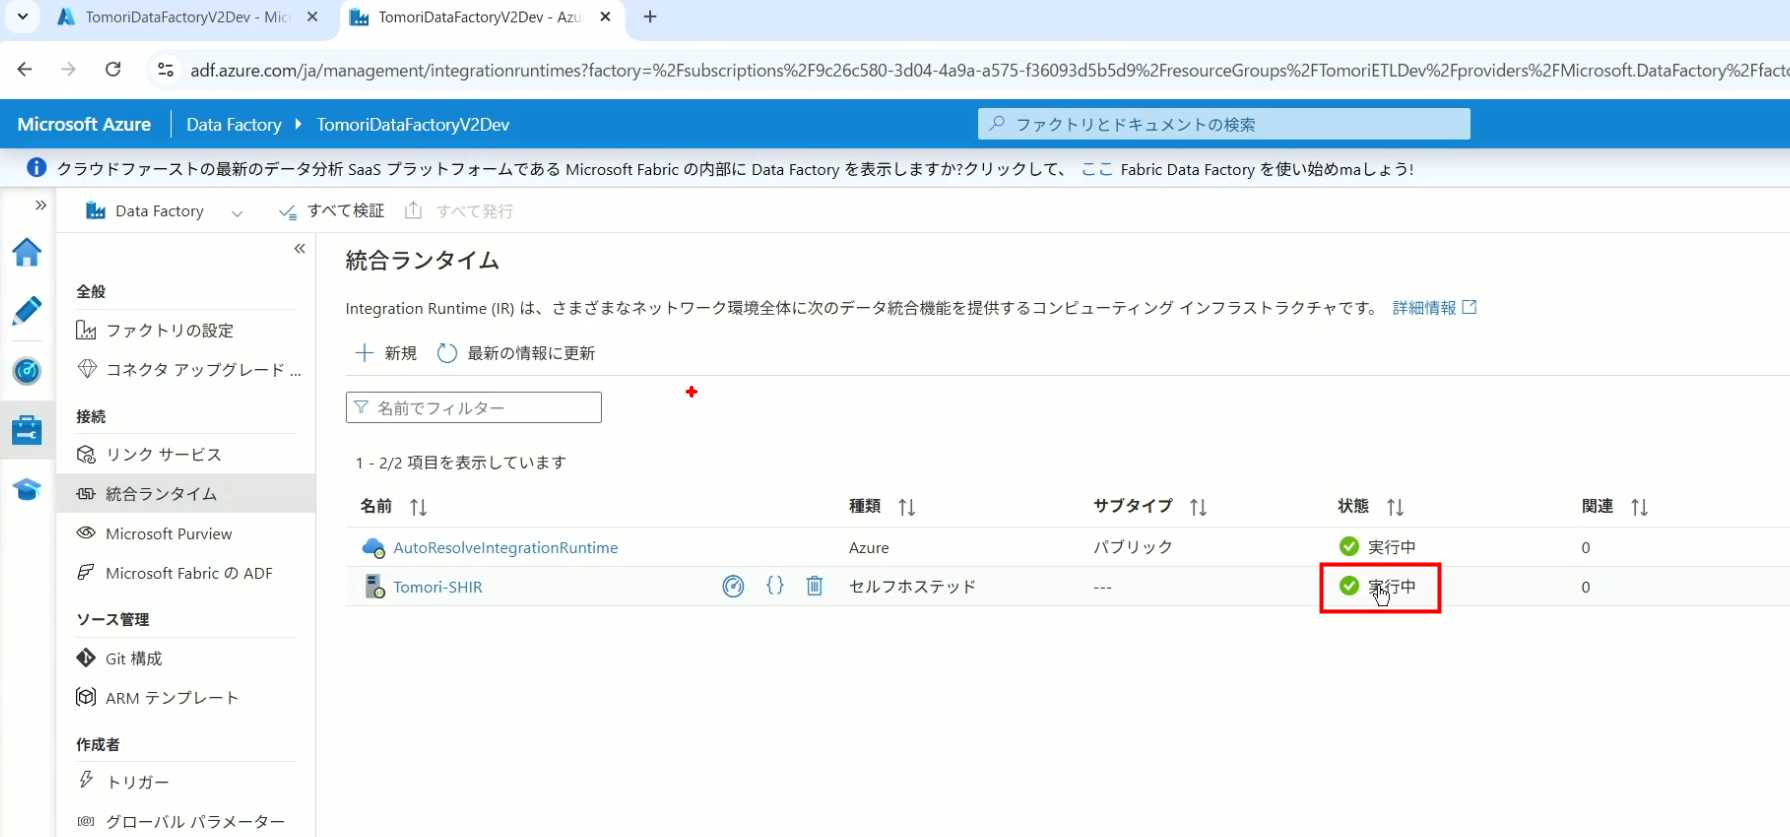Collapse the management side panel
The width and height of the screenshot is (1790, 837).
(299, 249)
